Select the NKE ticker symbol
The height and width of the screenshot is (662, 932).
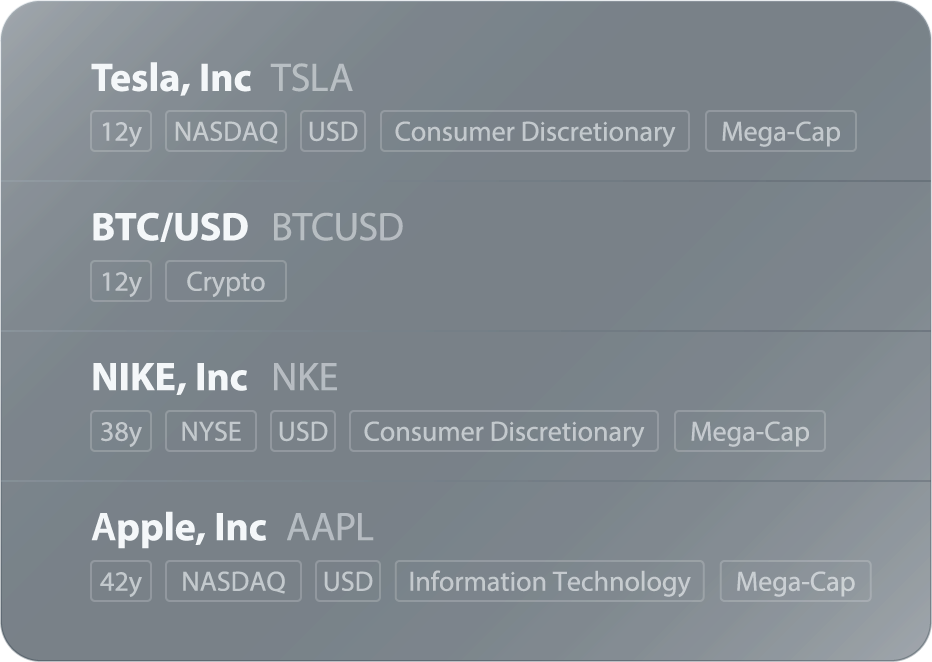[304, 377]
